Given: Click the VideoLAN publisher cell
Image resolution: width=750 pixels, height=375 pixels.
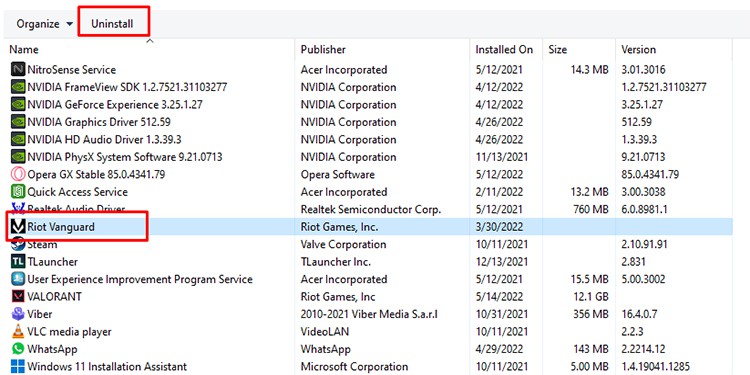Looking at the screenshot, I should pos(325,331).
